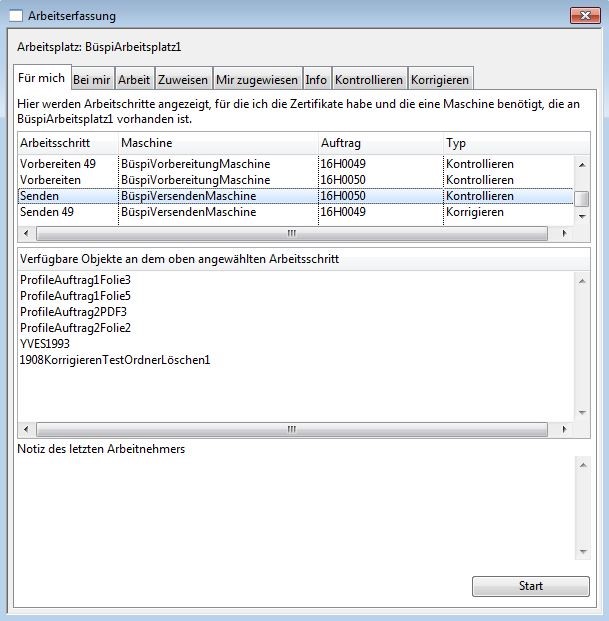This screenshot has width=609, height=621.
Task: Open the Mir zugewiesen tab
Action: tap(257, 80)
